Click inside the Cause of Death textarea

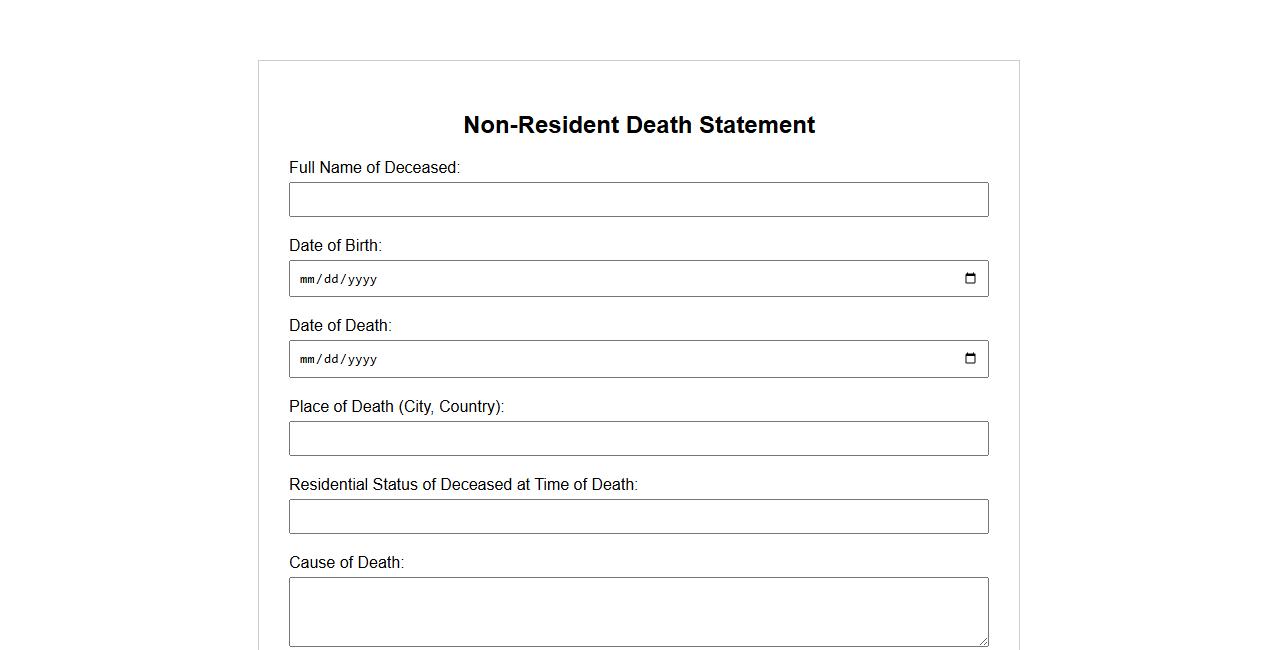(638, 611)
